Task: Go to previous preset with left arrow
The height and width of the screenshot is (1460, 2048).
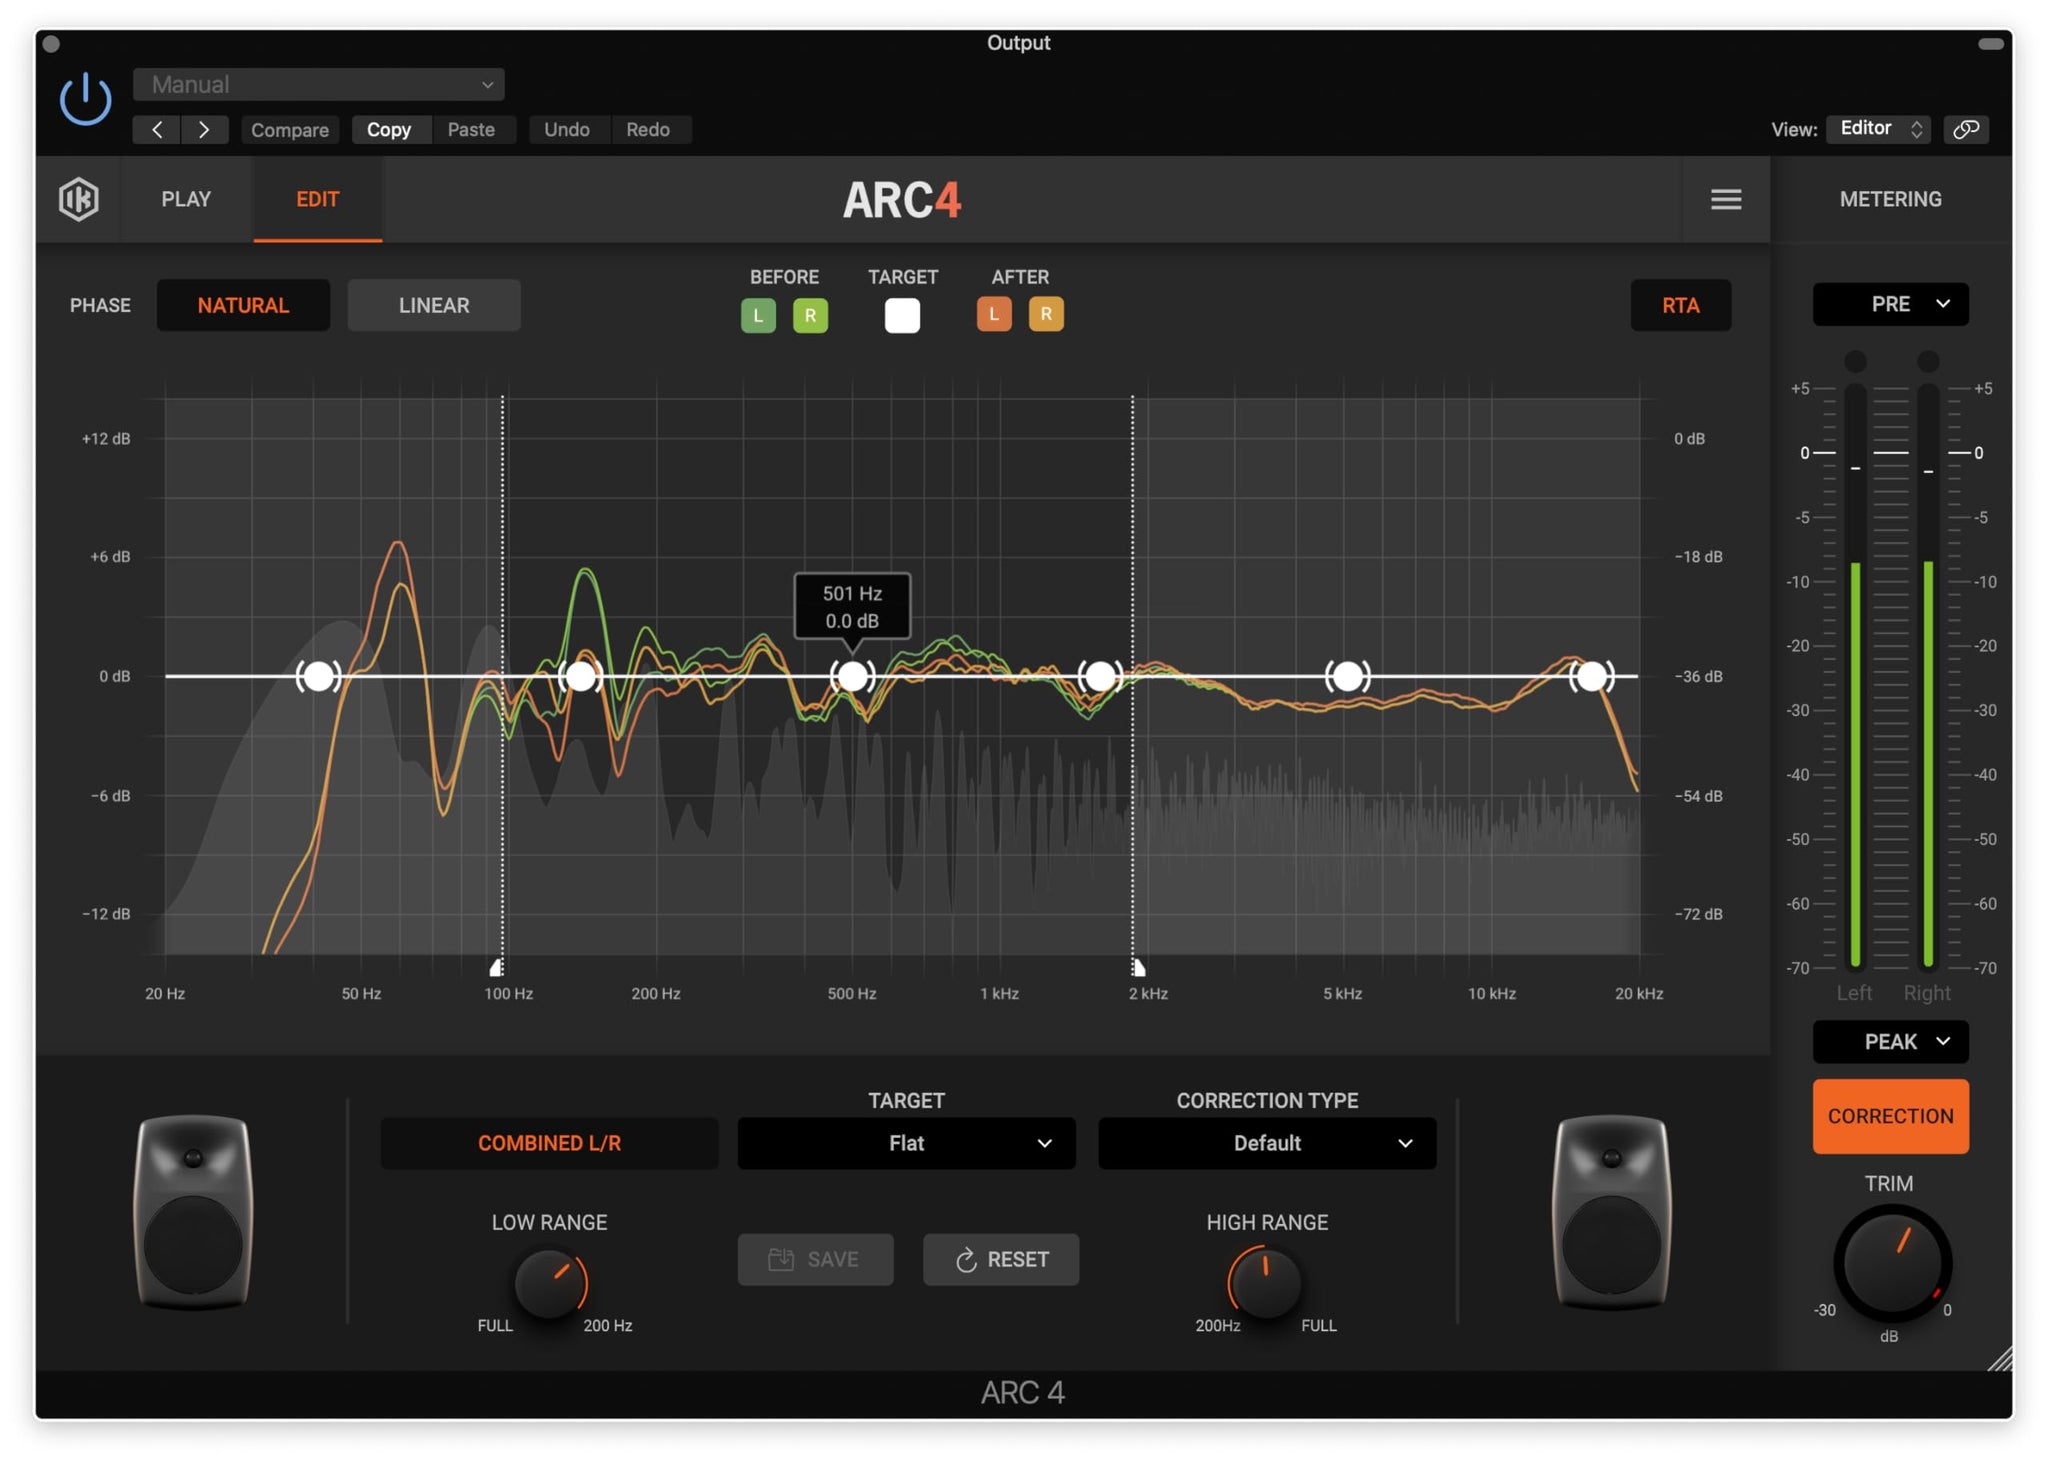Action: pyautogui.click(x=157, y=129)
